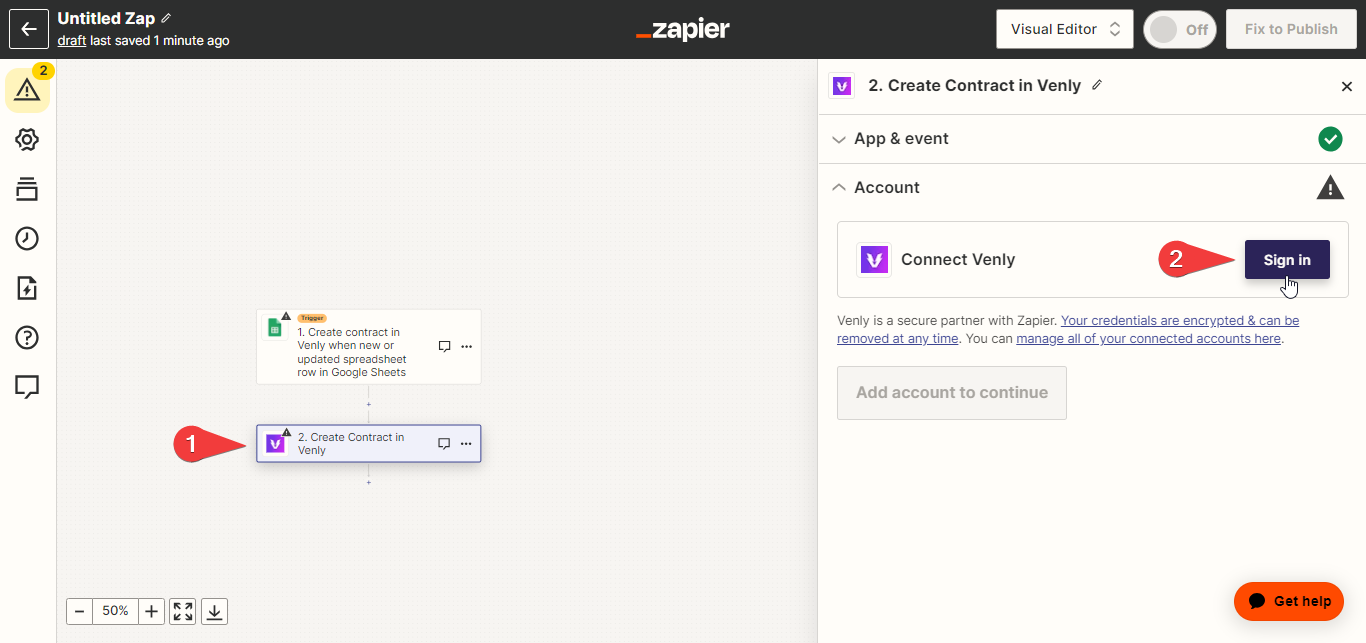Screen dimensions: 1366x643
Task: Open the warnings panel with badge 2
Action: (27, 89)
